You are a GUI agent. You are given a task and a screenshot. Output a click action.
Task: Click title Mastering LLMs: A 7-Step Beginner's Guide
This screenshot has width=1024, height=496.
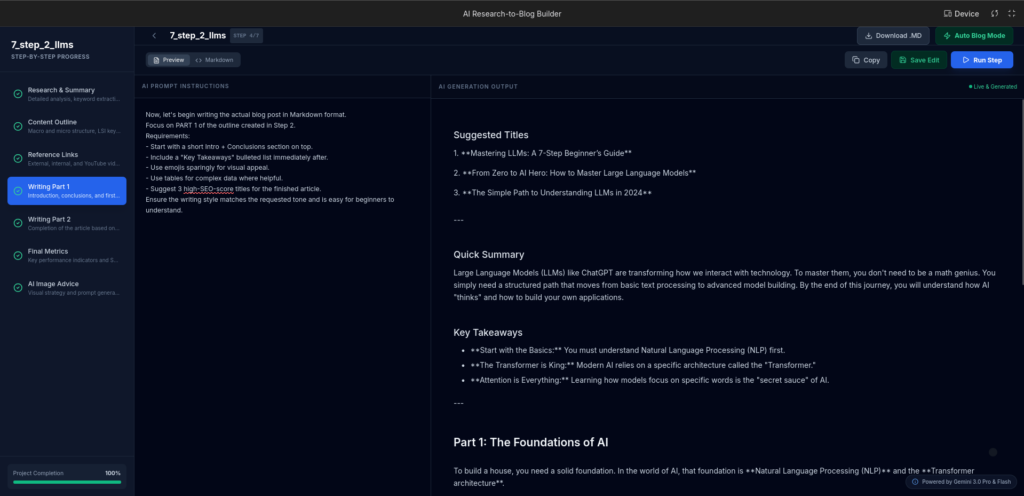coord(542,153)
